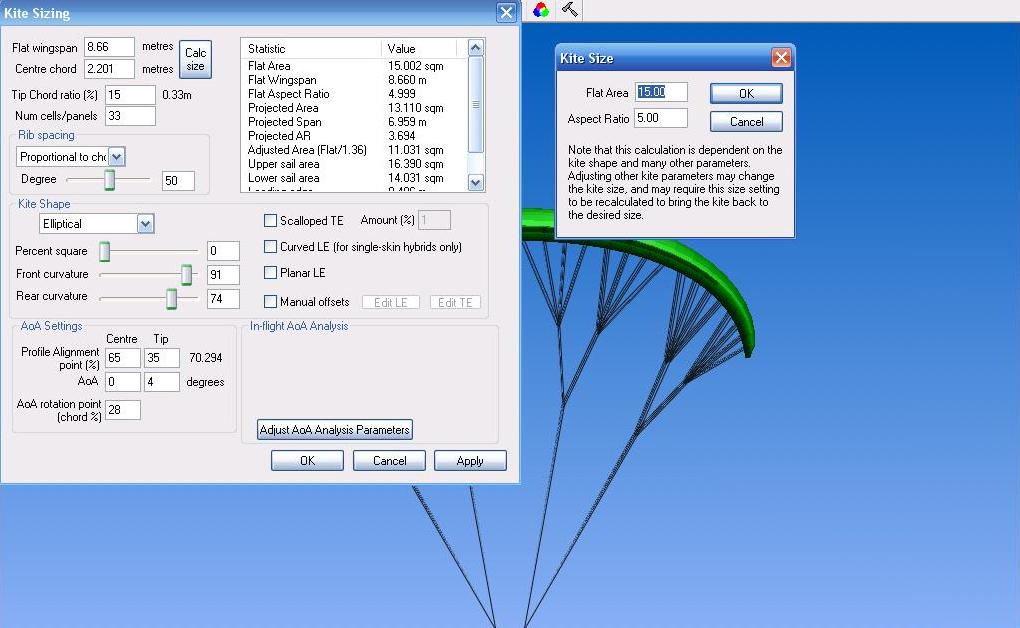Viewport: 1020px width, 628px height.
Task: Click the Aspect Ratio input field
Action: pyautogui.click(x=661, y=119)
